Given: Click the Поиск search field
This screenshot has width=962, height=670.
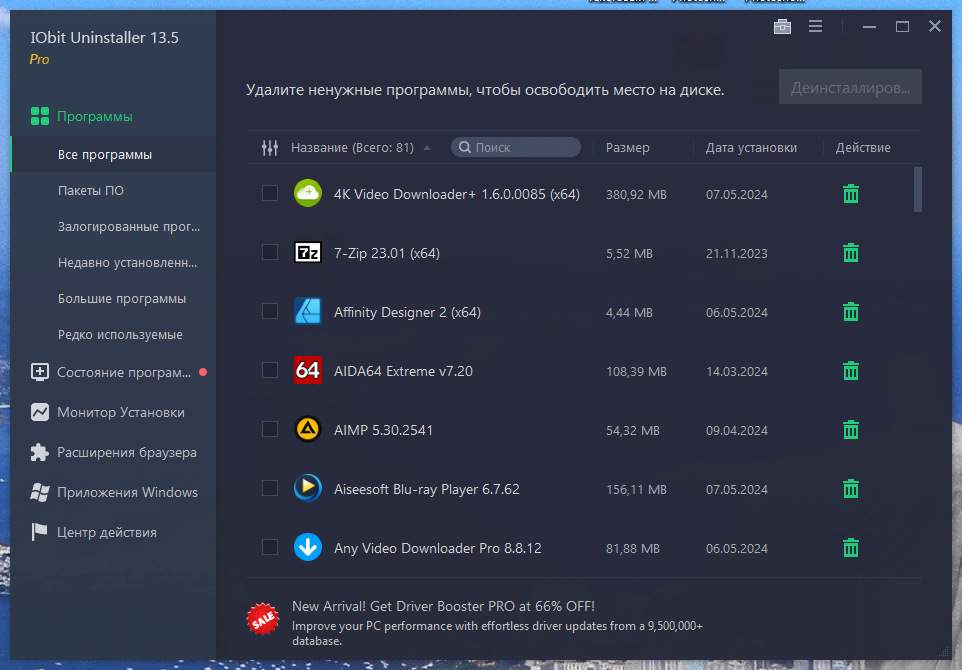Looking at the screenshot, I should tap(515, 147).
